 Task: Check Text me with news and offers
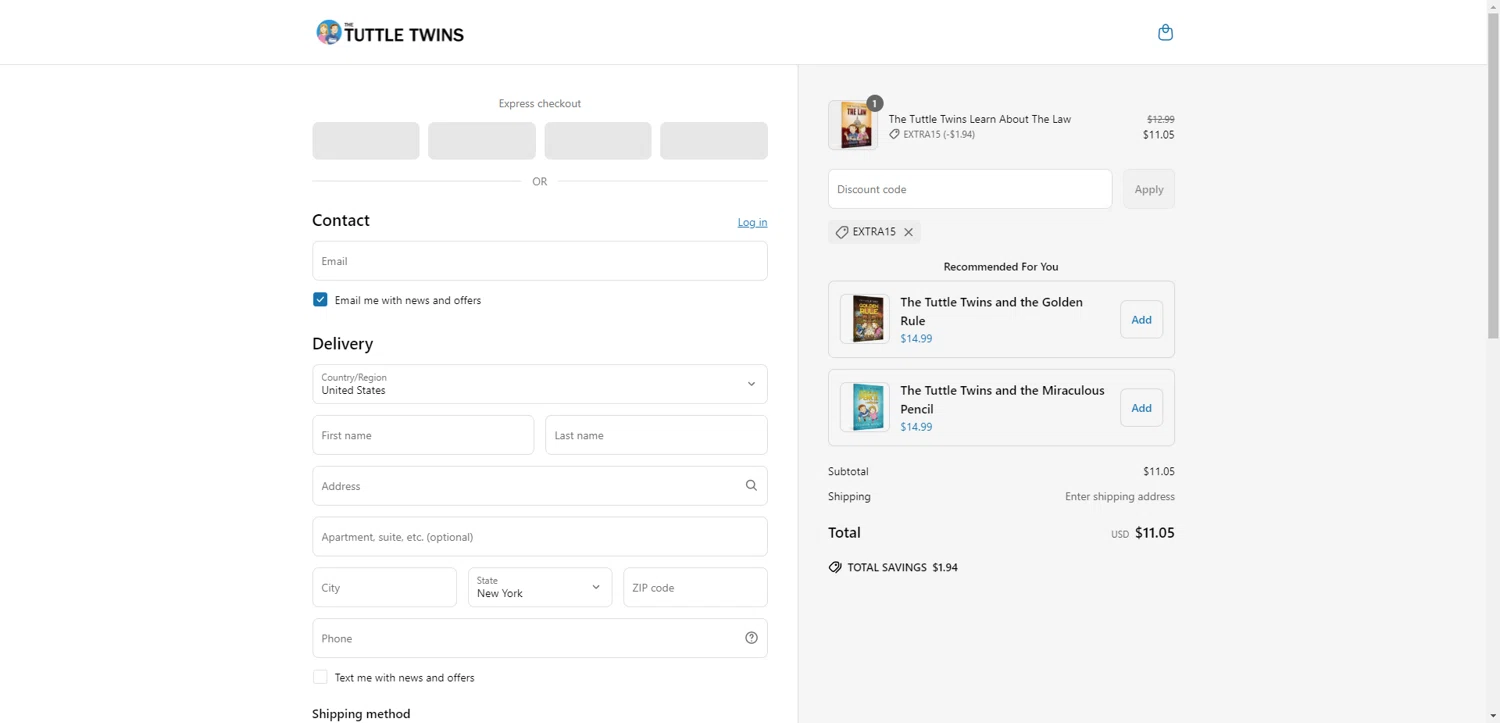click(320, 677)
